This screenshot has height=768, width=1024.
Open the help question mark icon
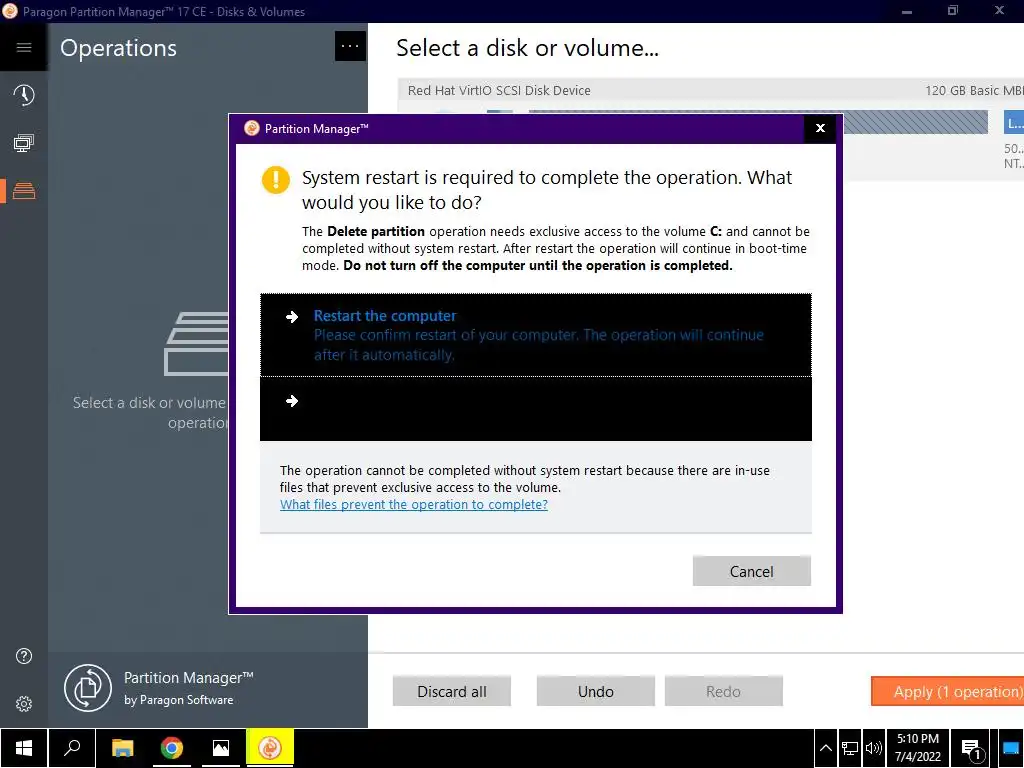point(24,656)
